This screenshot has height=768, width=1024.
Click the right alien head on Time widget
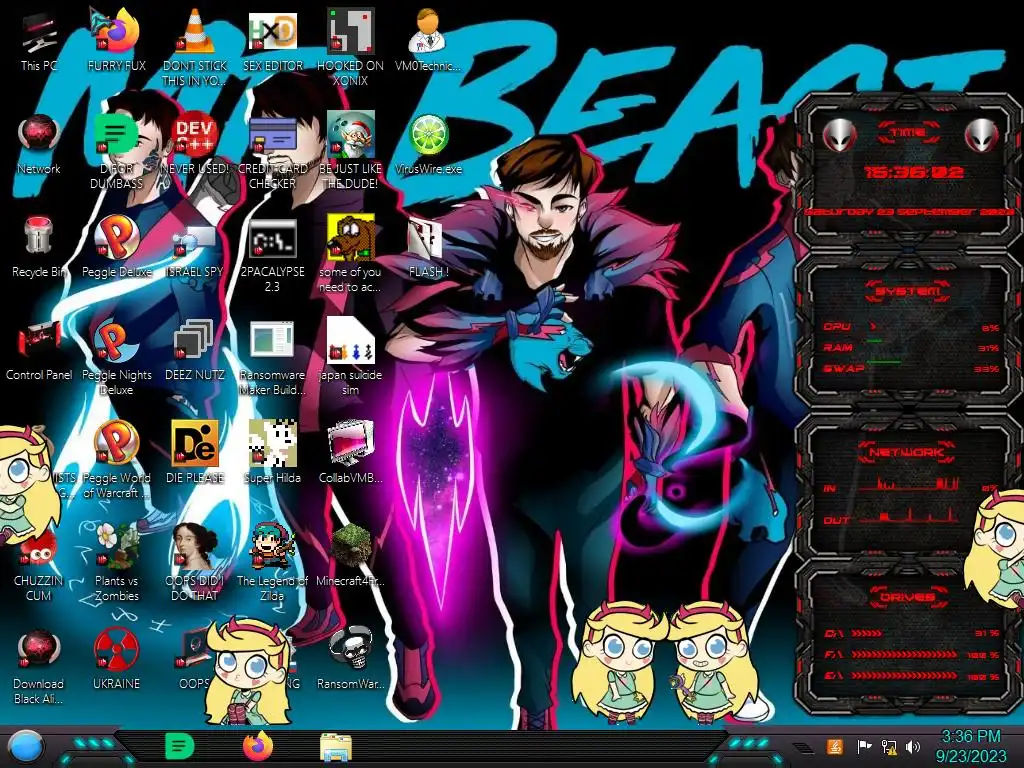pos(981,135)
